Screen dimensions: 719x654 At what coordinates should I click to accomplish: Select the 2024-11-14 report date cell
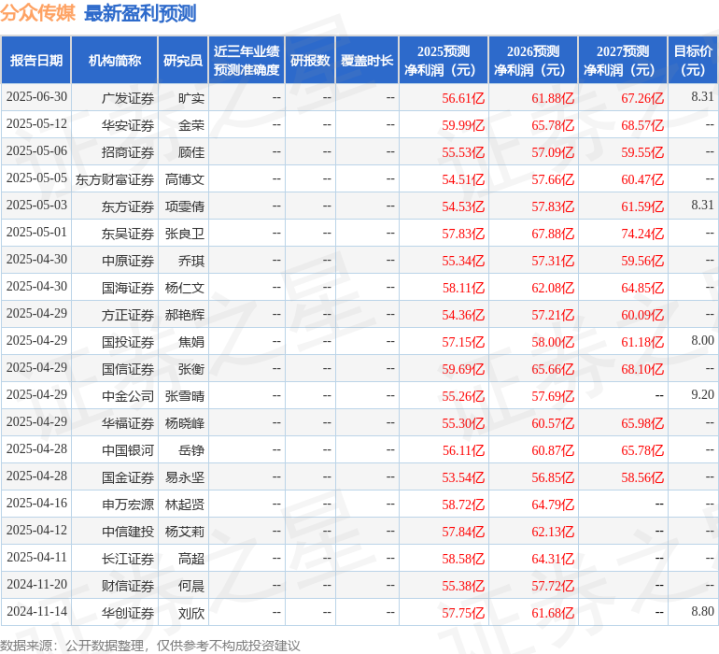pyautogui.click(x=36, y=612)
